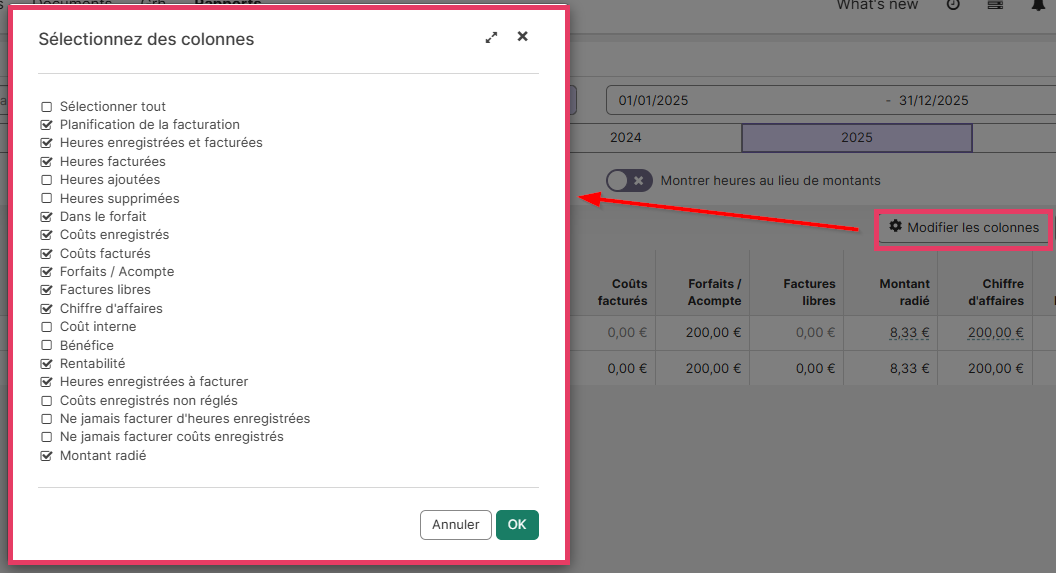This screenshot has height=573, width=1056.
Task: Click the end date 31/12/2025
Action: [x=933, y=100]
